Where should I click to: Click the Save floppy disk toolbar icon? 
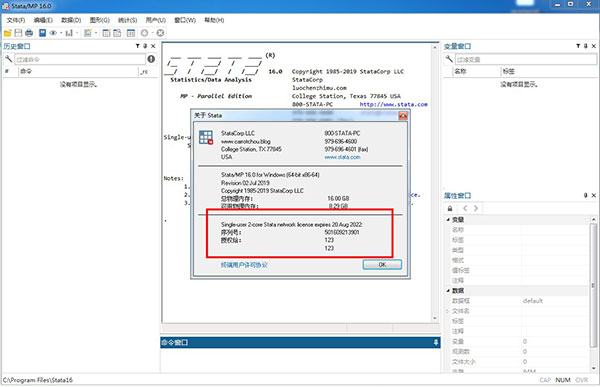pos(18,33)
